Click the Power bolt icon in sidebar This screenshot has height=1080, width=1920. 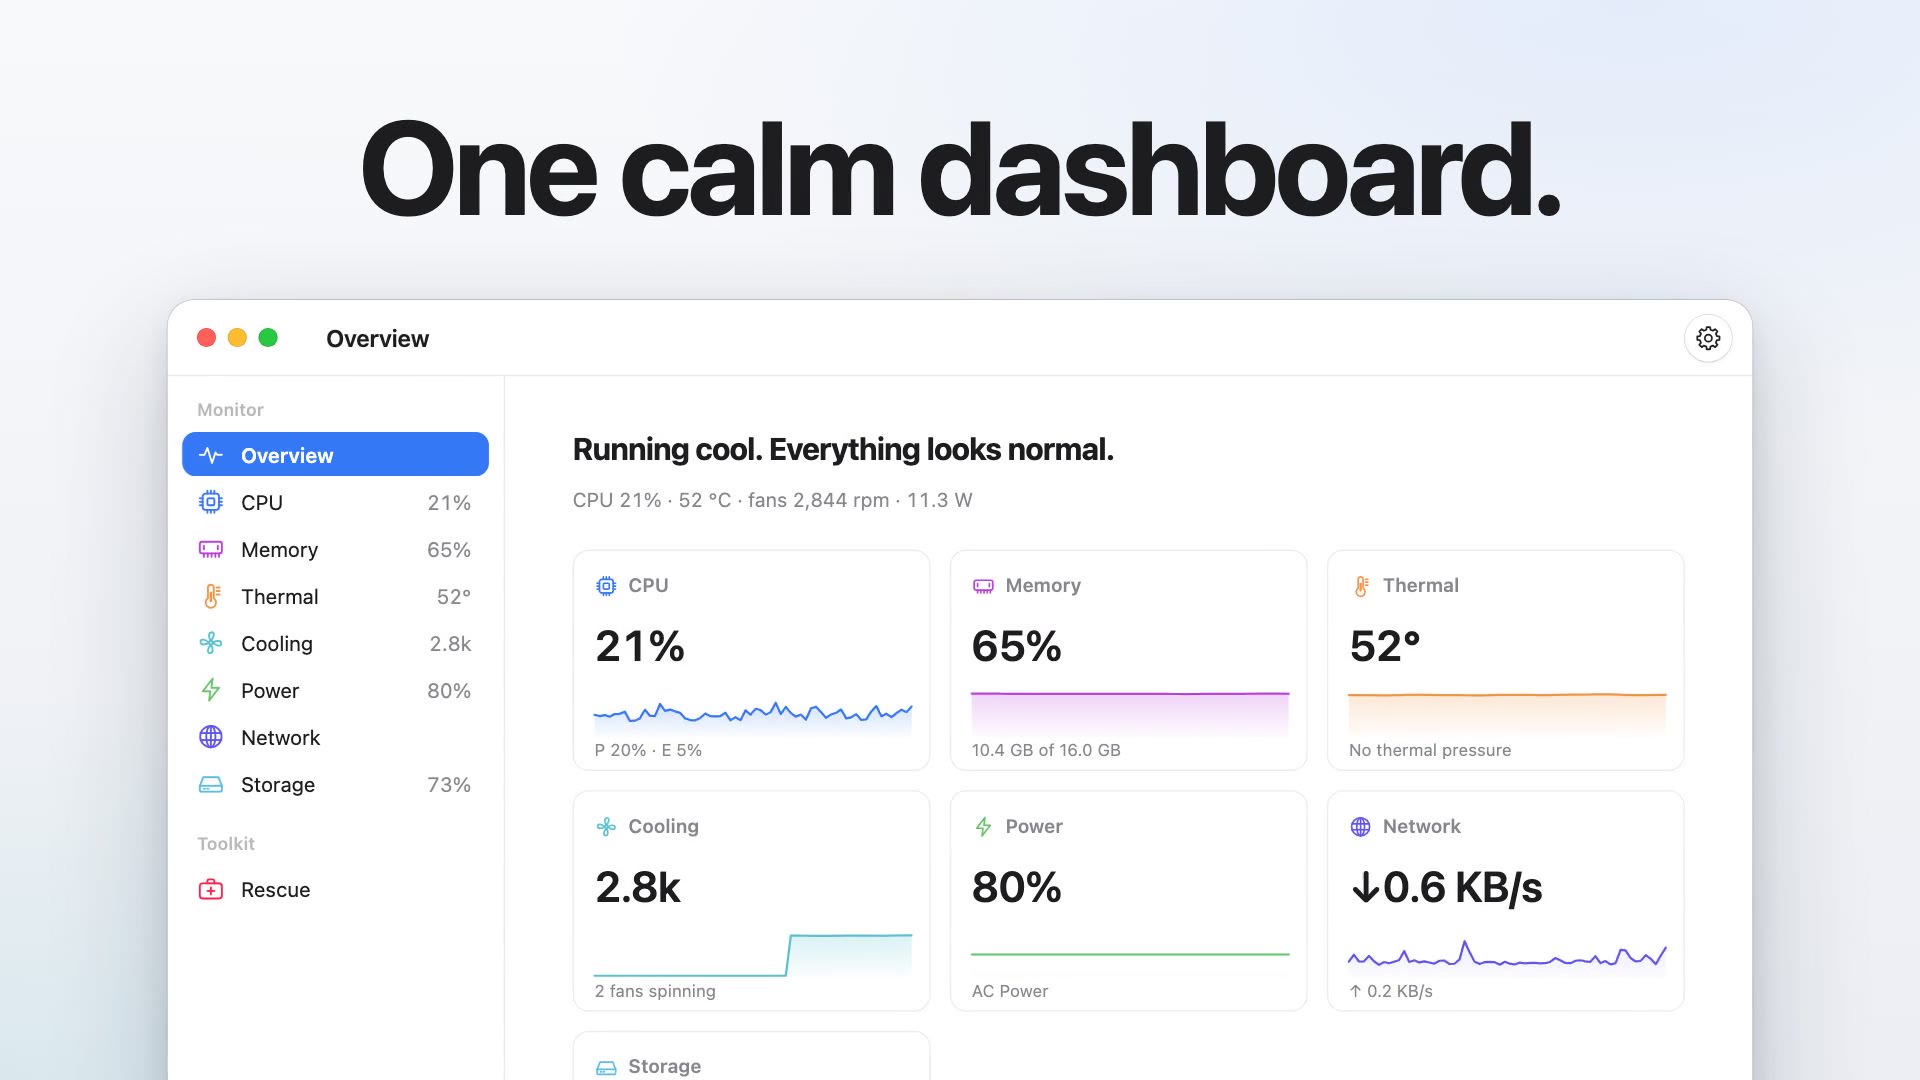[x=211, y=690]
